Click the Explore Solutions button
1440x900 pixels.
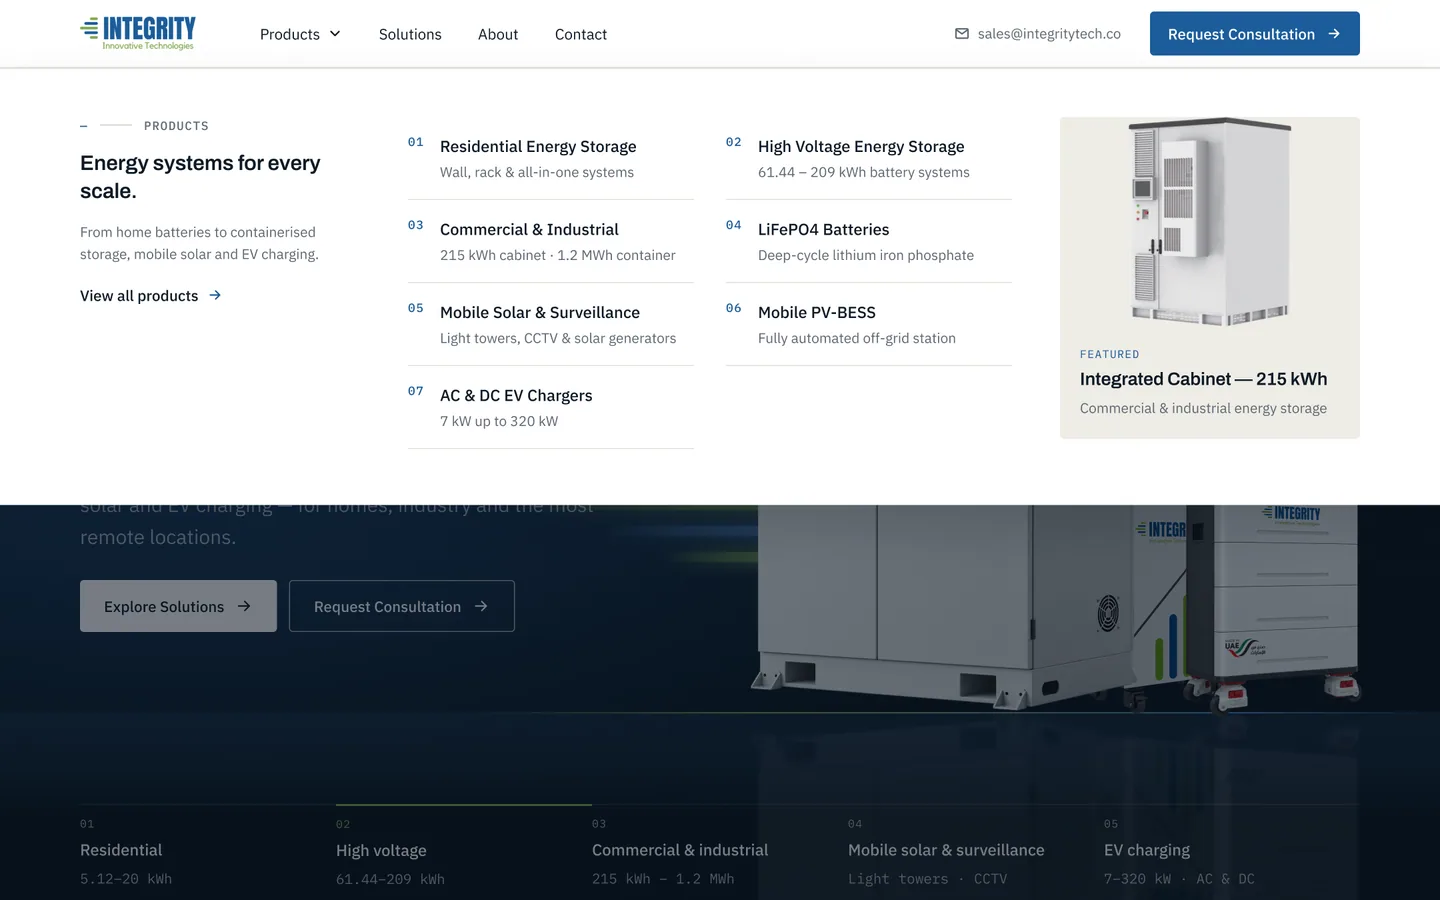pos(178,606)
